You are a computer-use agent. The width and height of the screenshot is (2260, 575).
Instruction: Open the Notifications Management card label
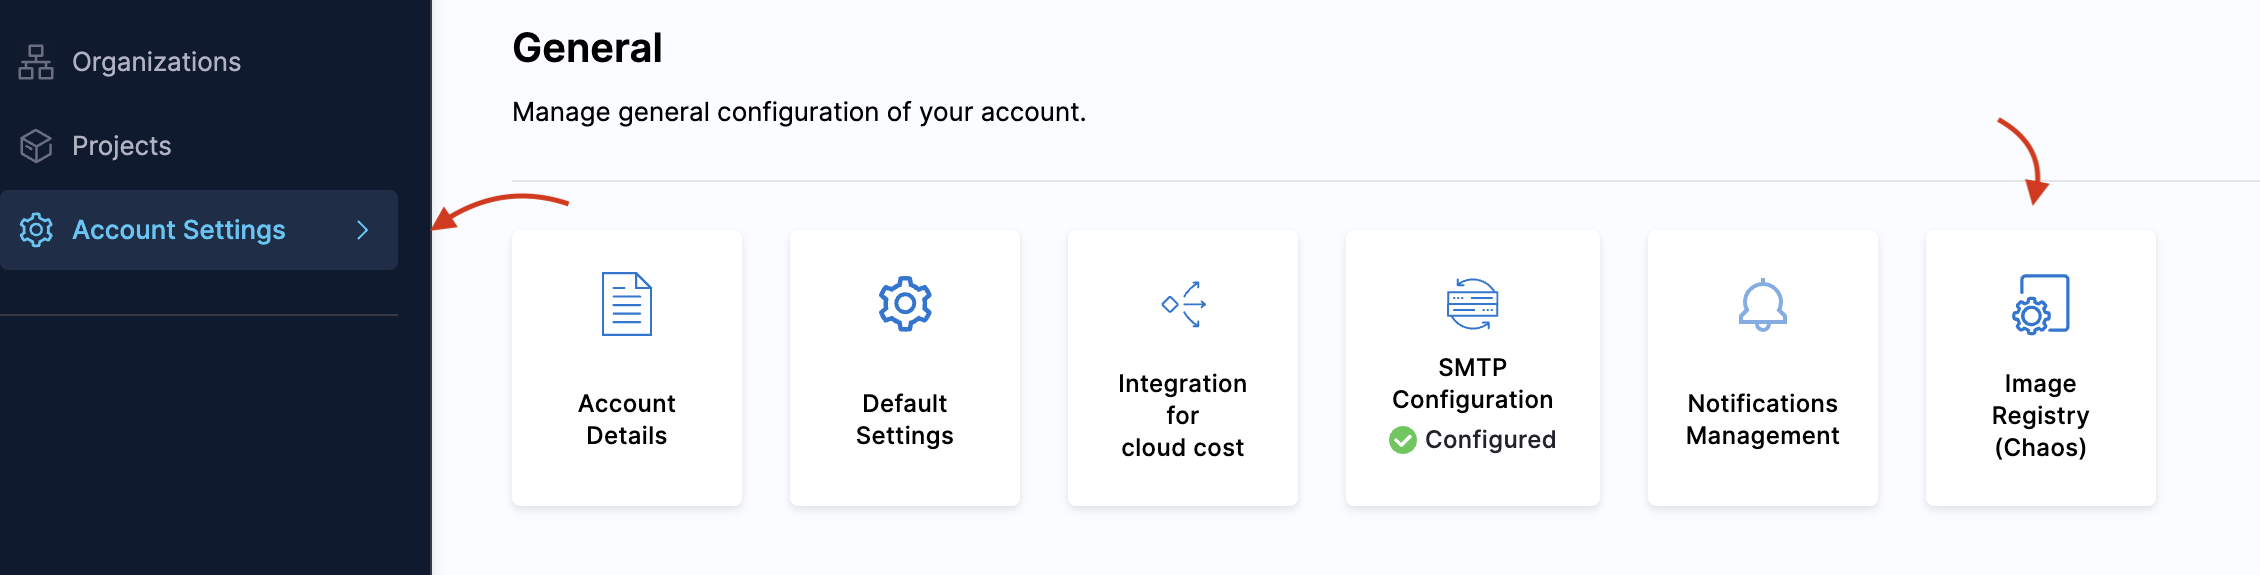1762,419
